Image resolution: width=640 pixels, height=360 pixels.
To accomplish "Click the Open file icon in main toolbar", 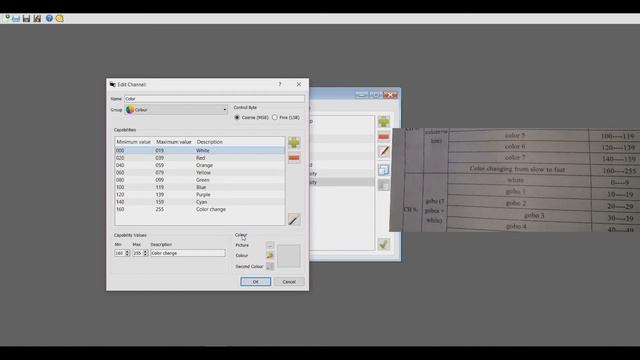I will pyautogui.click(x=16, y=19).
